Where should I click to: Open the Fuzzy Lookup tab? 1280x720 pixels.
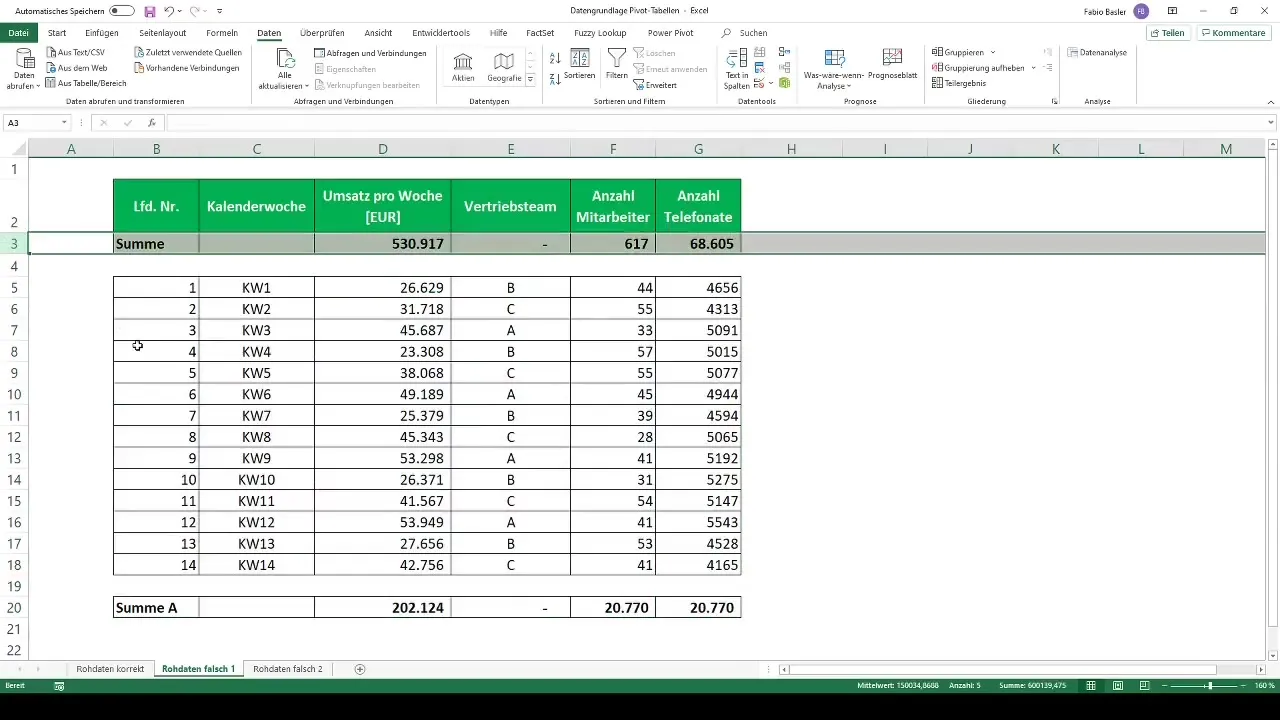click(x=600, y=33)
